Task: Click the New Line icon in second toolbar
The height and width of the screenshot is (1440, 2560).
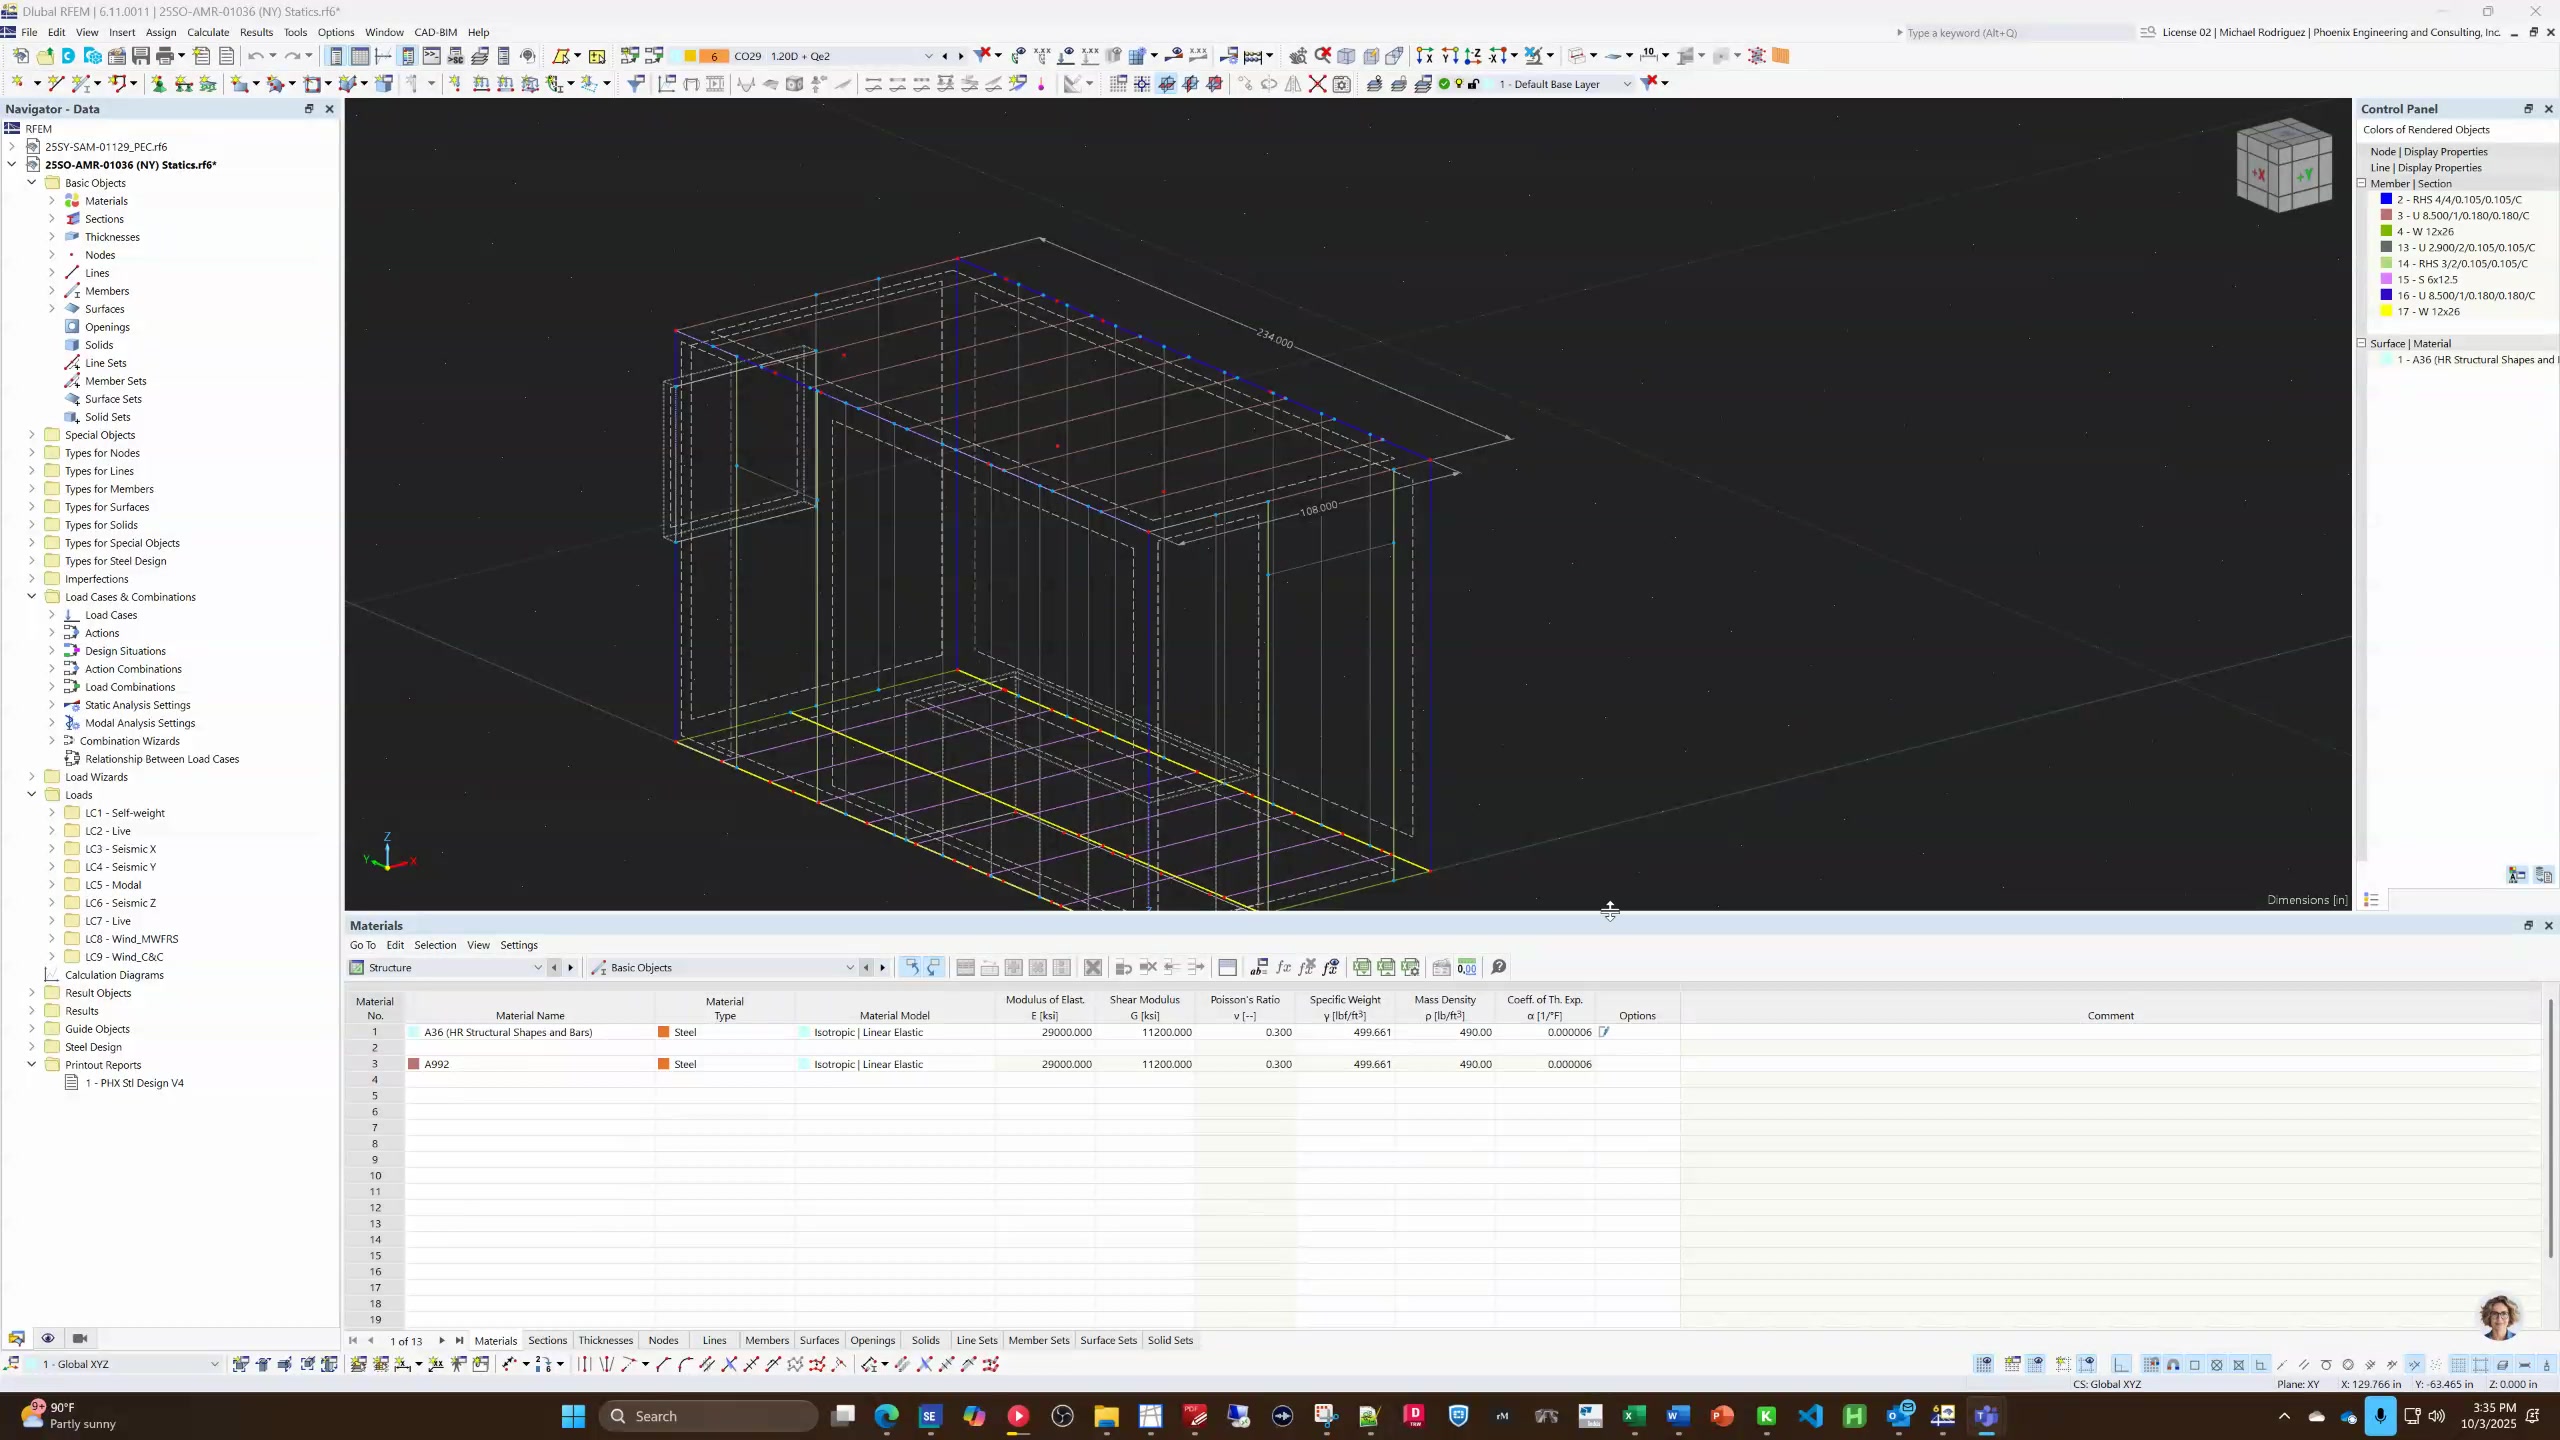Action: point(56,84)
